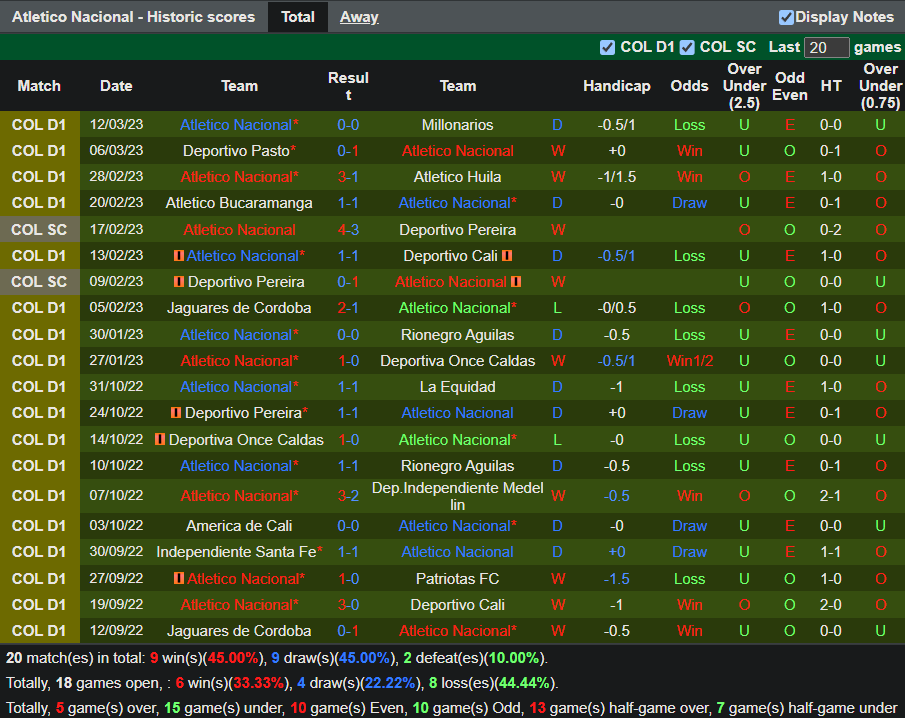Screen dimensions: 905x718
Task: Click the L result in Jaguares de Cordoba 05/02/23 row
Action: (557, 308)
